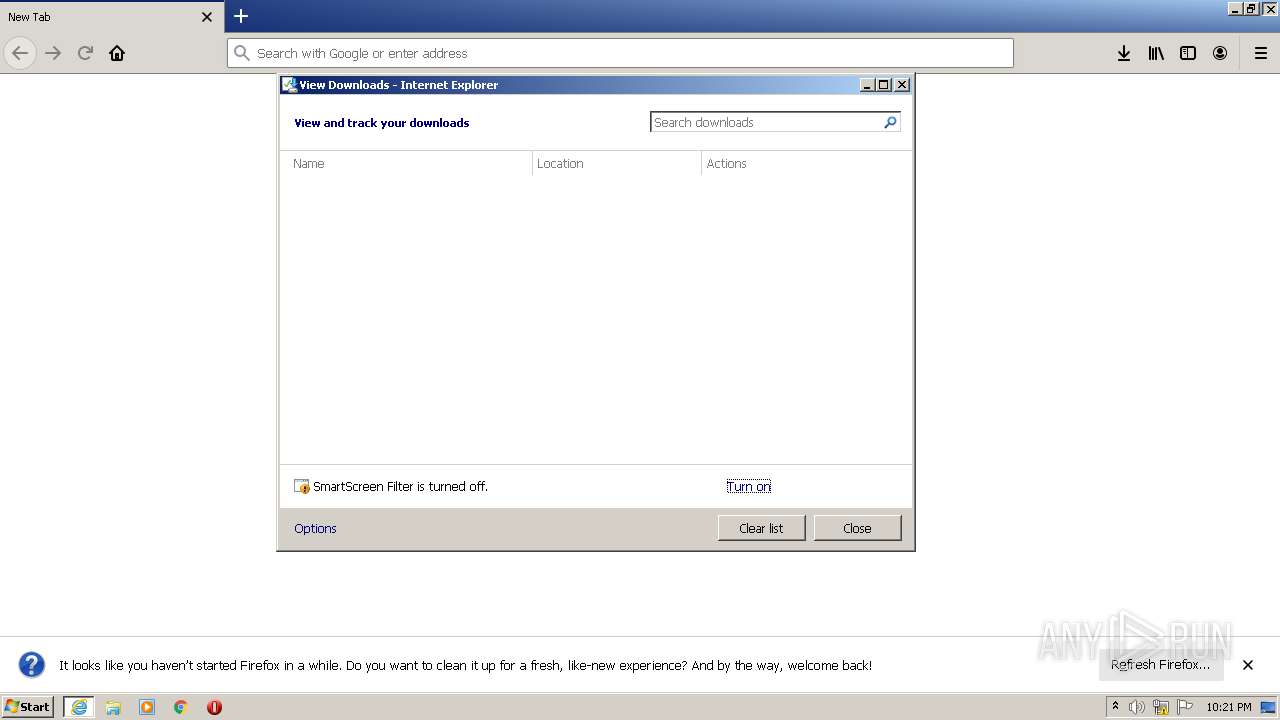Click the Refresh Firefox button
This screenshot has height=720, width=1280.
coord(1161,665)
